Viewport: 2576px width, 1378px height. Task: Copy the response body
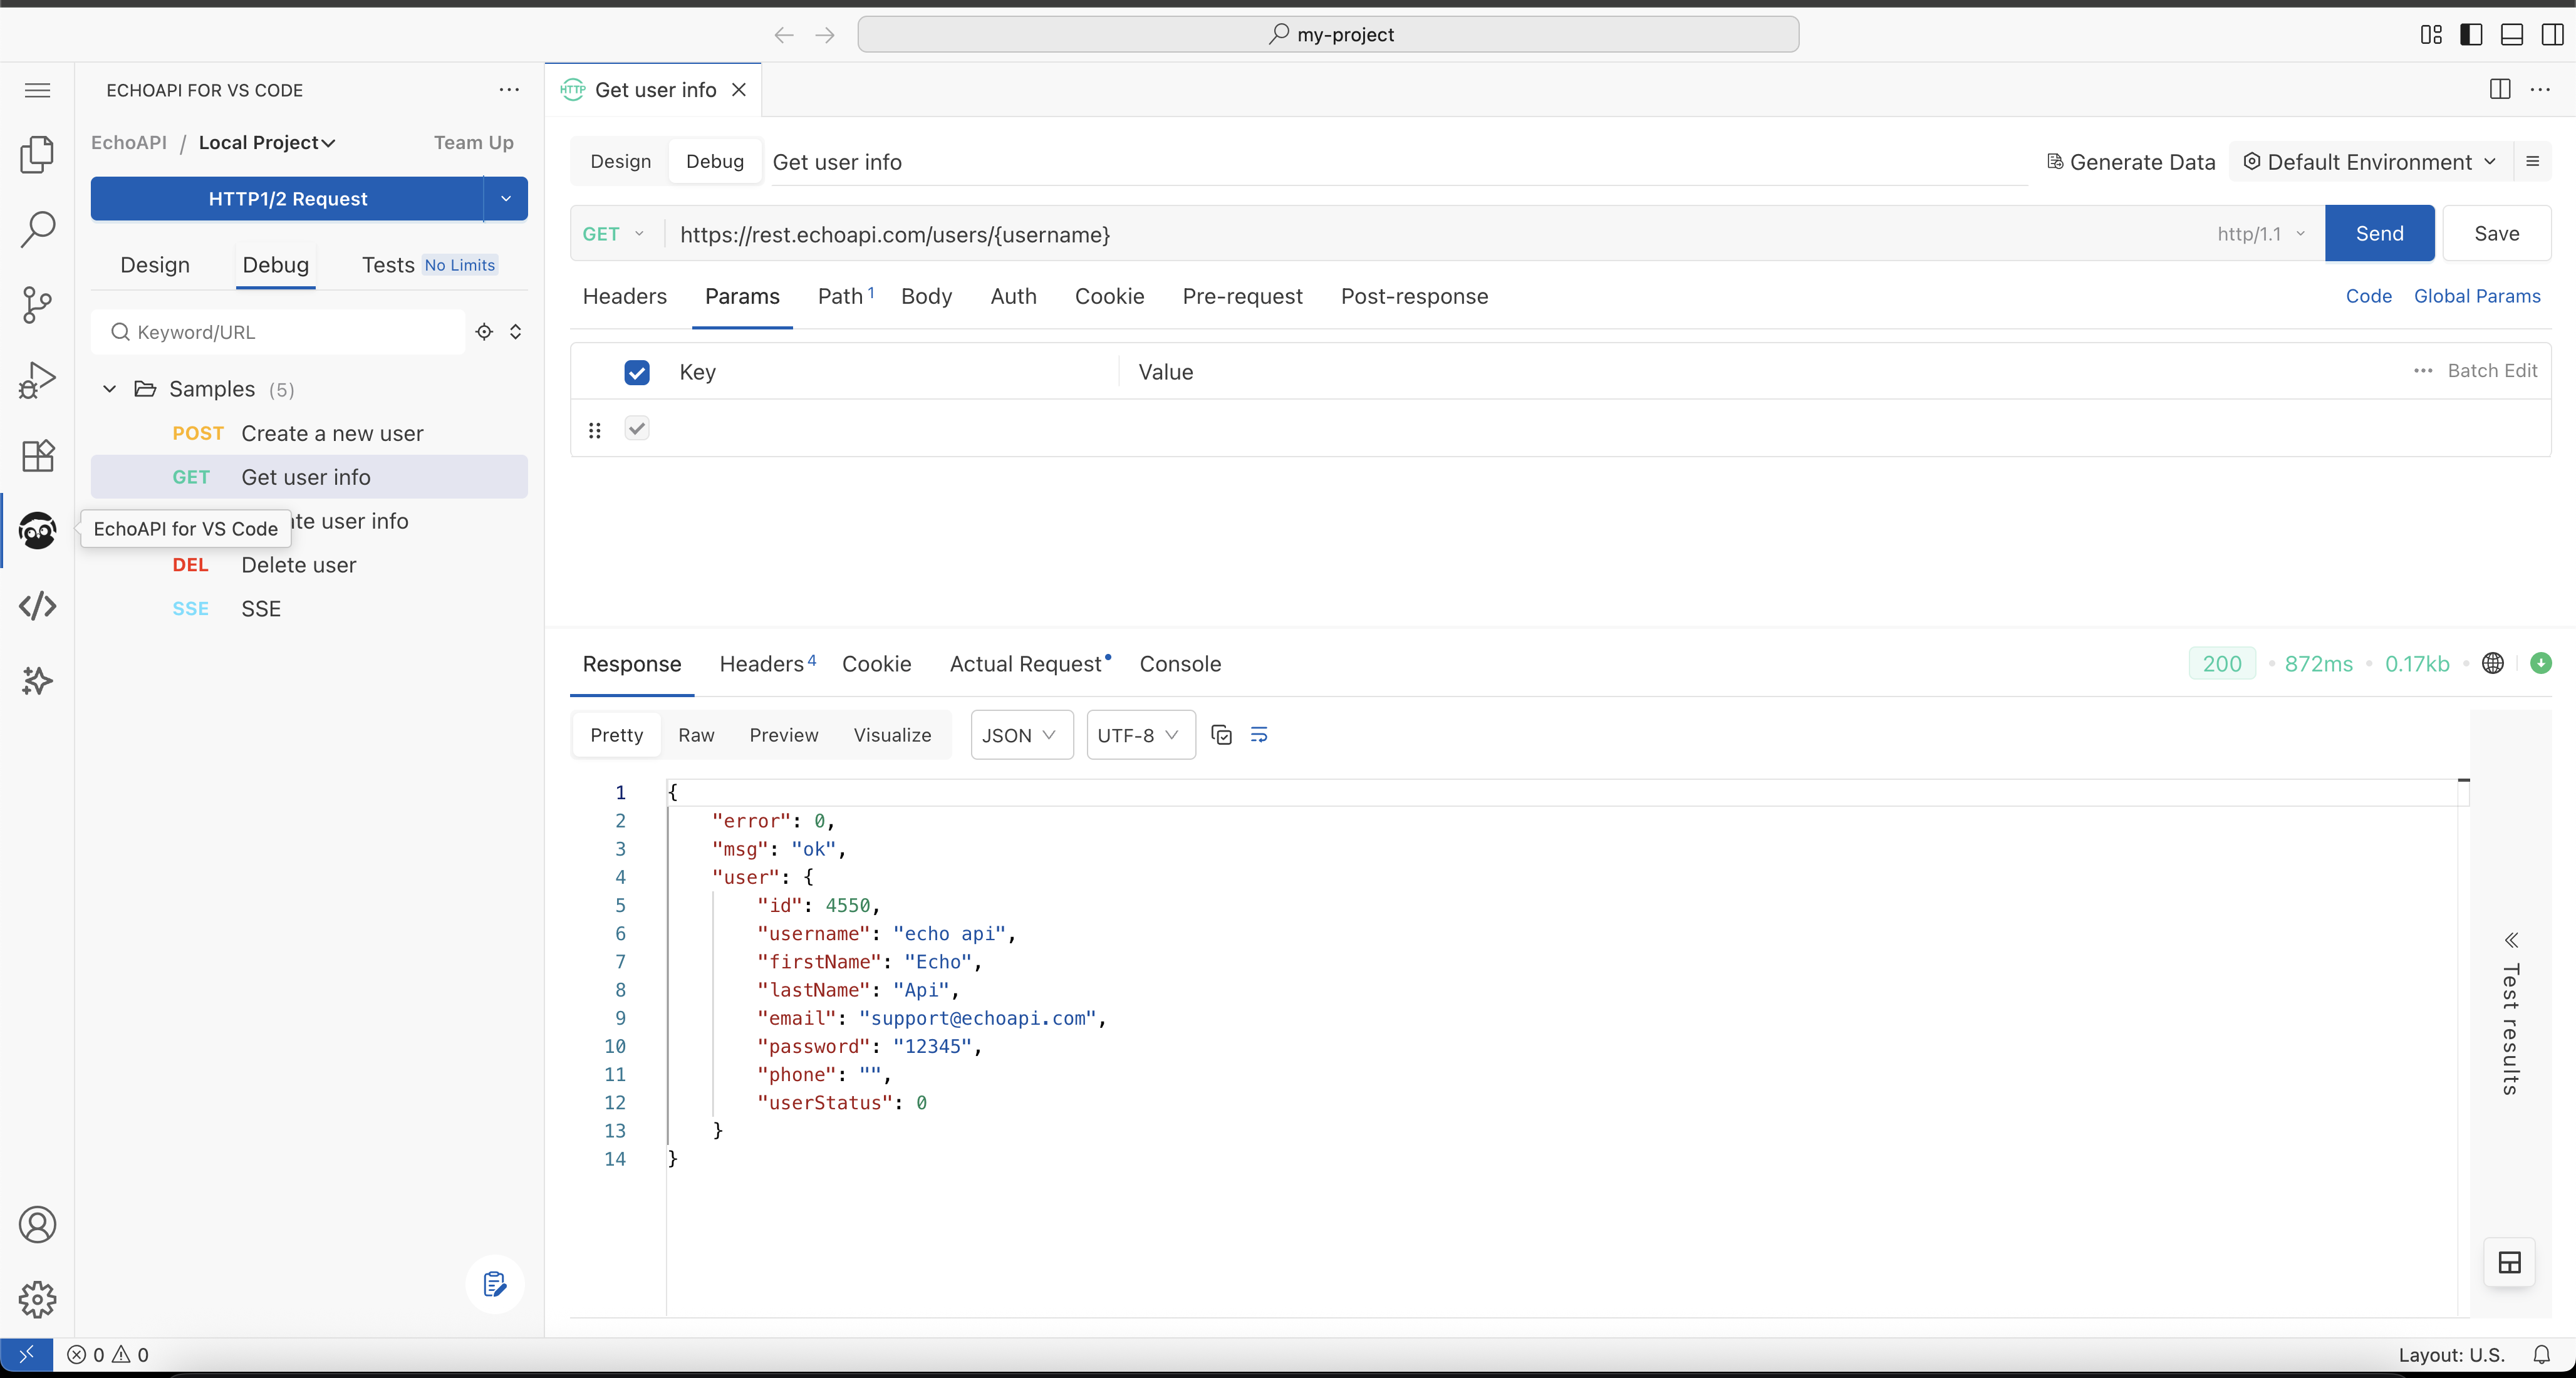[x=1221, y=735]
